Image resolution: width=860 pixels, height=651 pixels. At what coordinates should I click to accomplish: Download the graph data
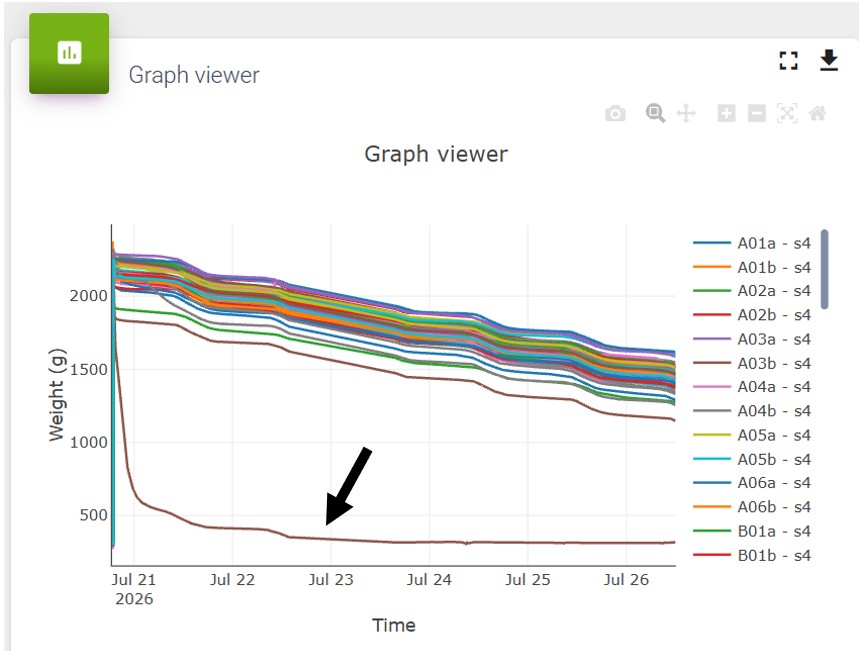pos(829,60)
